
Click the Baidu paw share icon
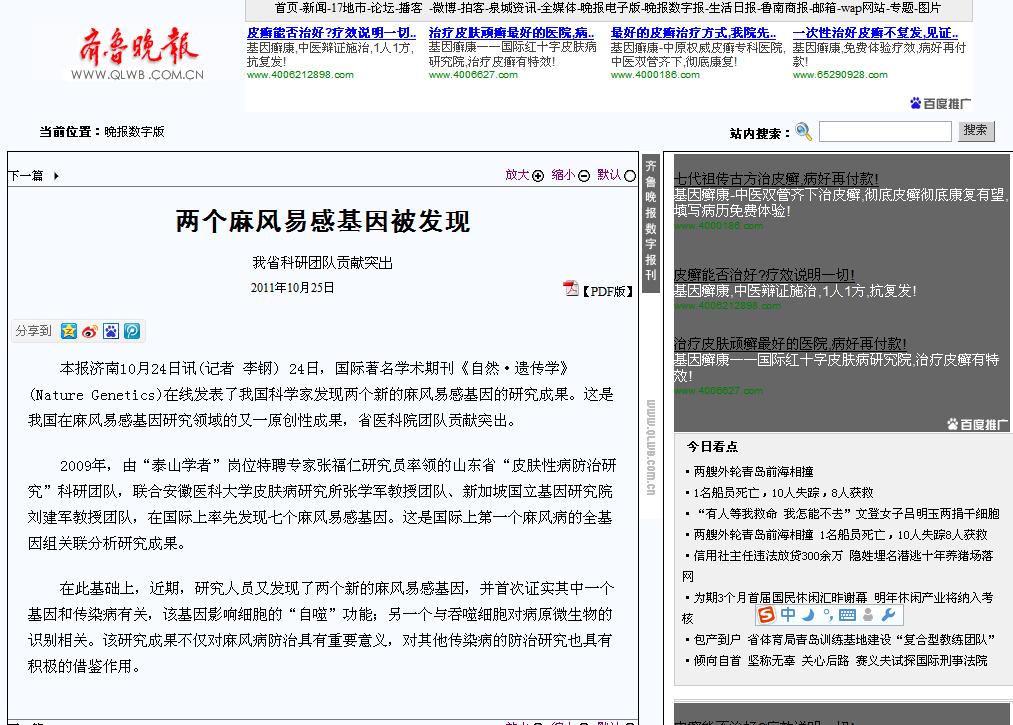[x=111, y=331]
